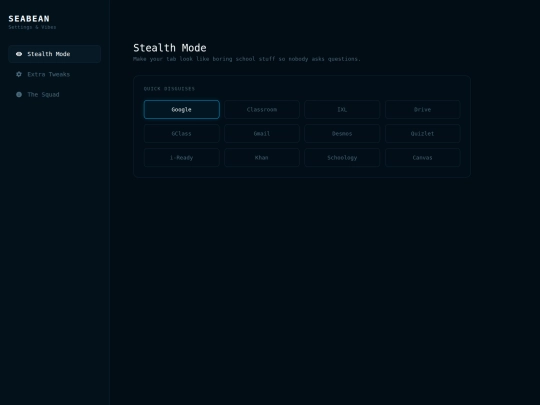Switch to the Extra Tweaks section
540x405 pixels.
(x=54, y=74)
